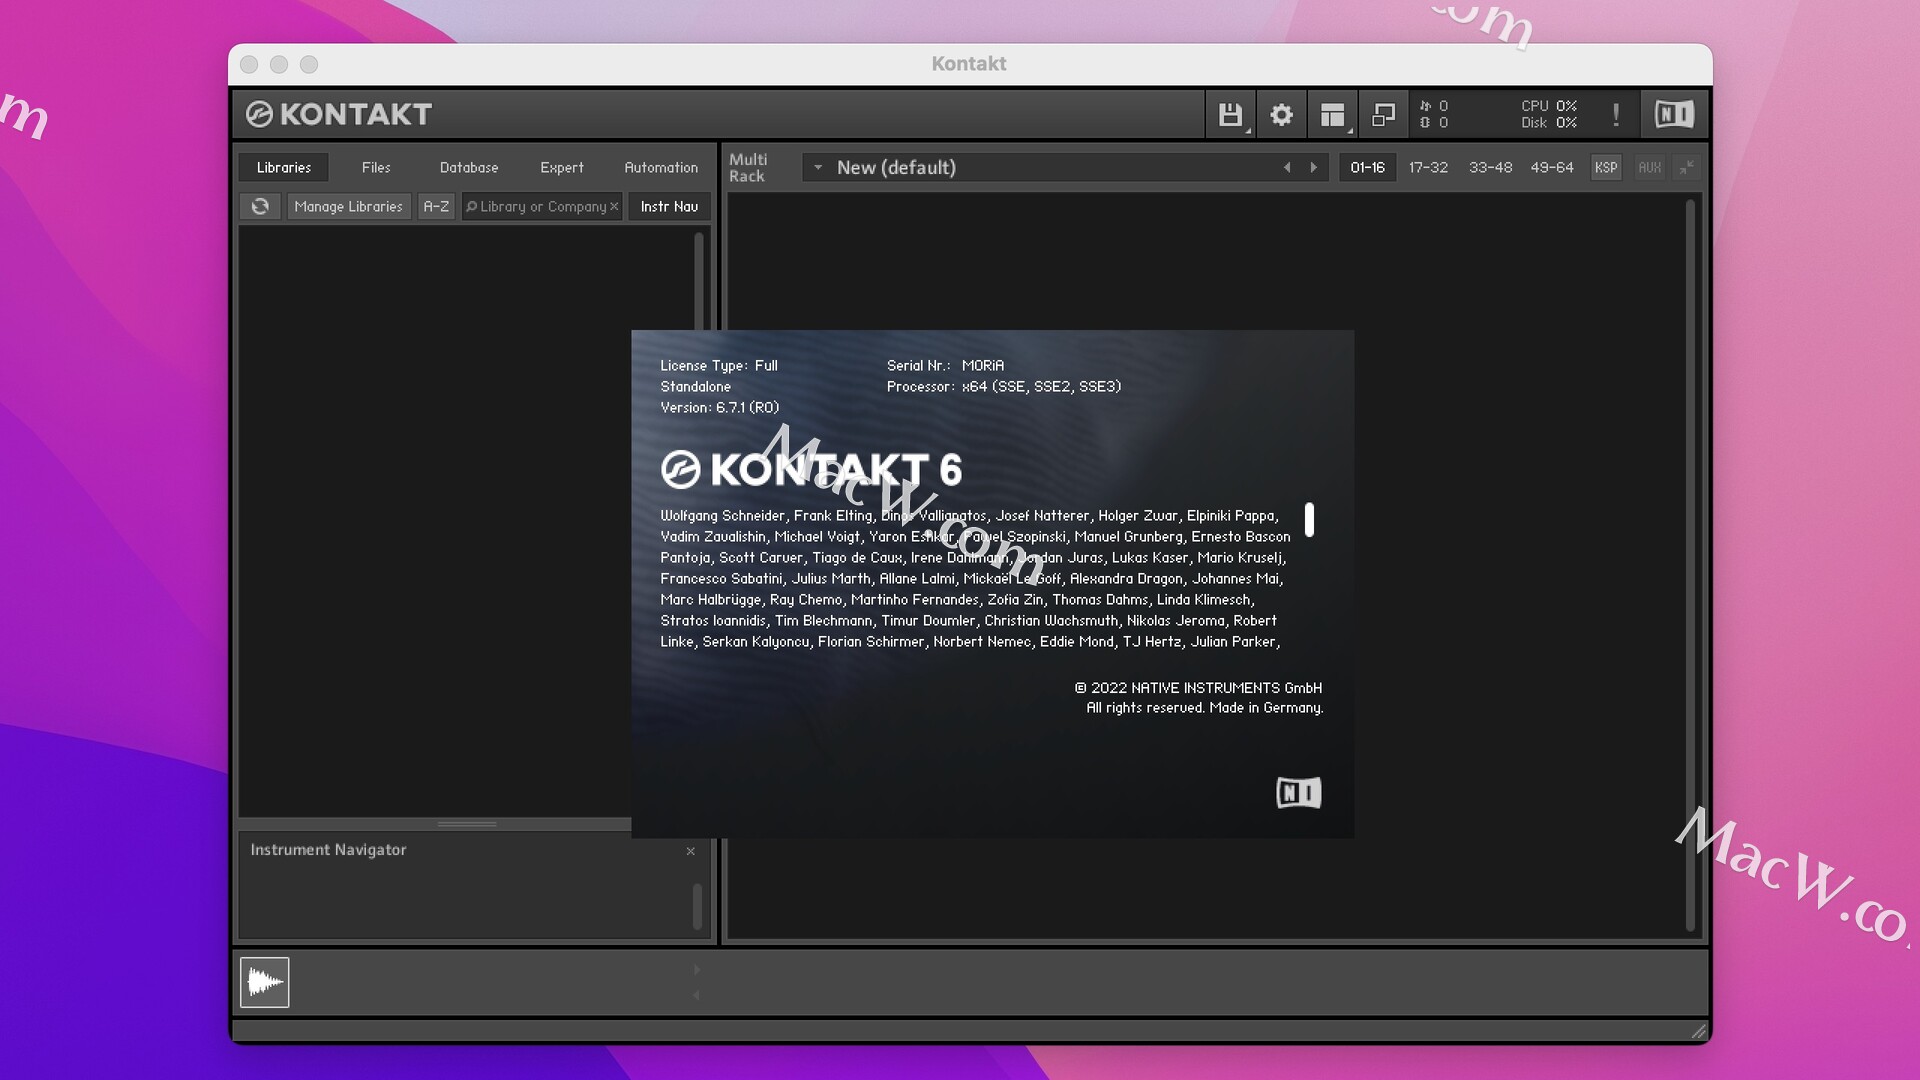Click the 2022 NATIVE INSTRUMENTS GmbH text
Screen dimensions: 1920x1080
(1198, 688)
